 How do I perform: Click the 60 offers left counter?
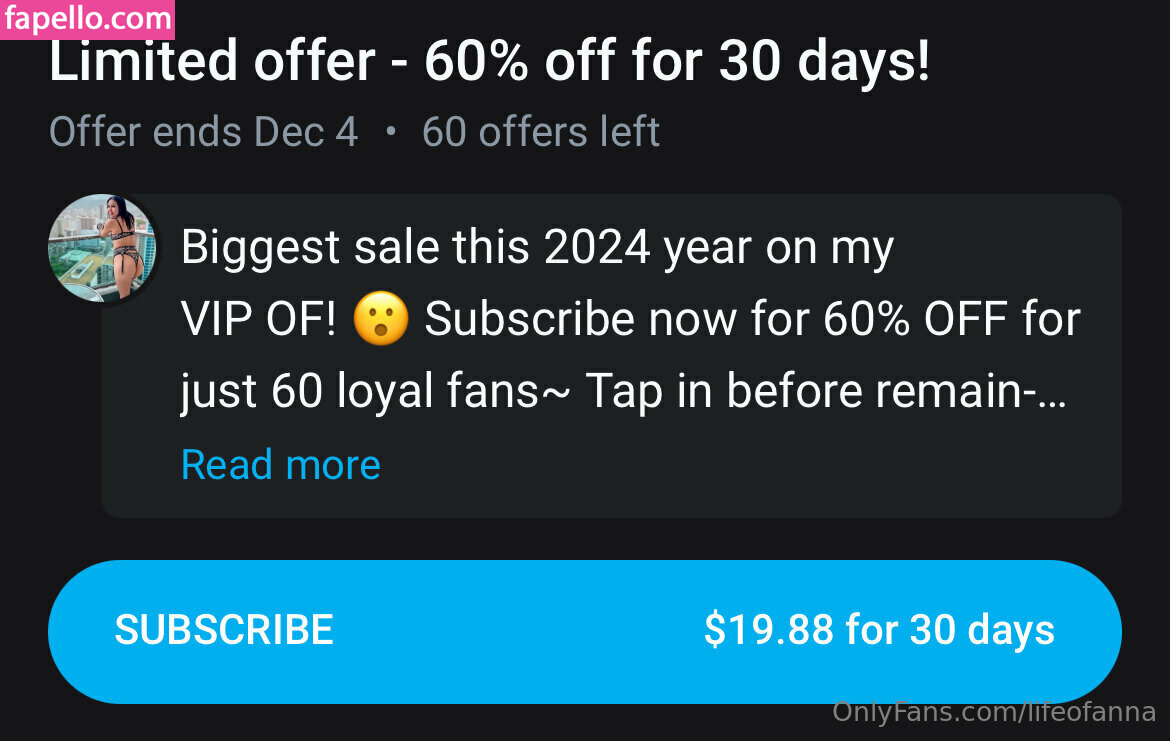[540, 132]
